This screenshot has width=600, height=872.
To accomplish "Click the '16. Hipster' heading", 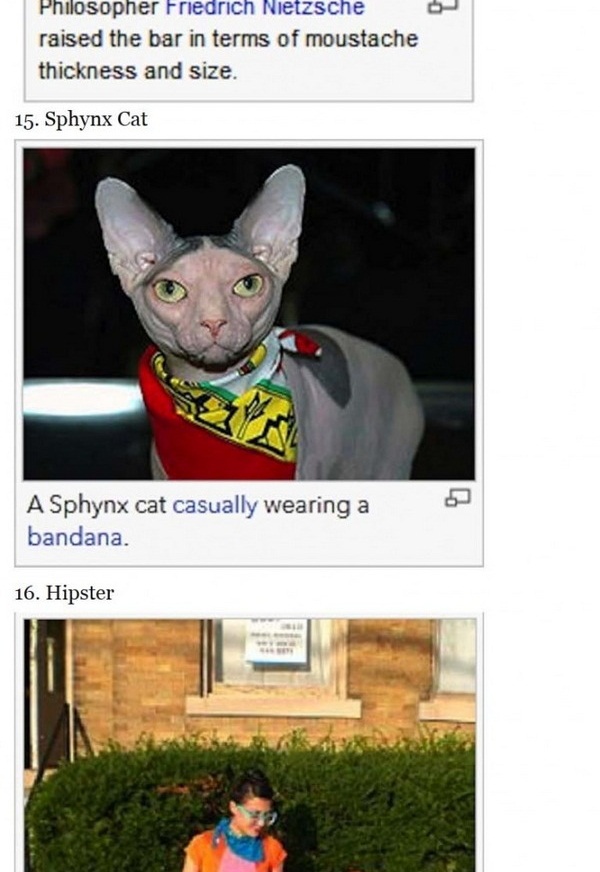I will (65, 593).
